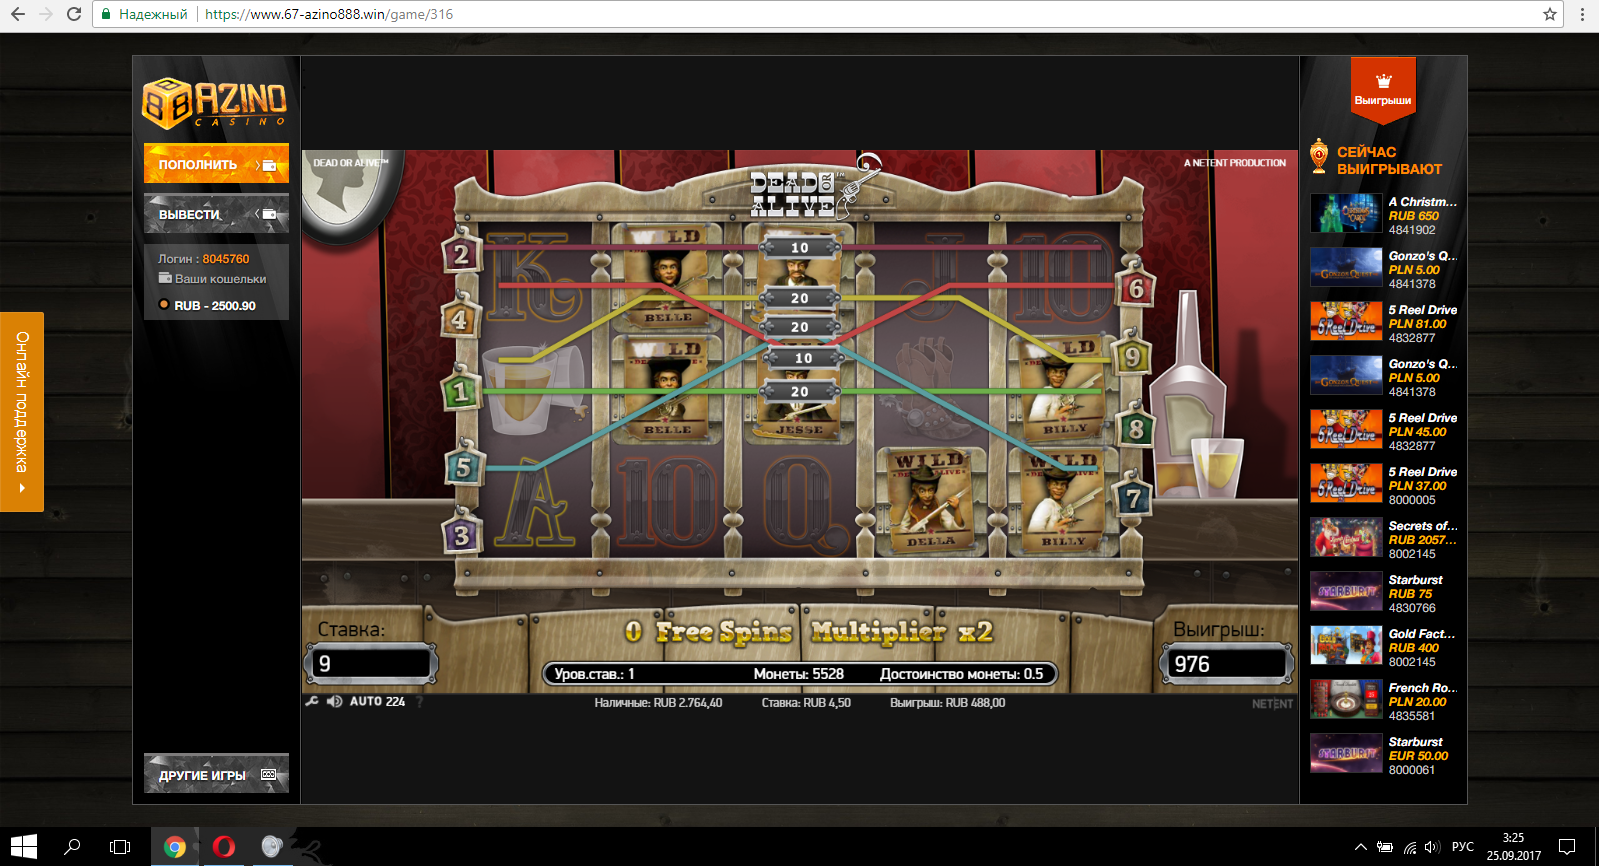Open the Windows Start menu
This screenshot has height=866, width=1599.
click(x=24, y=847)
